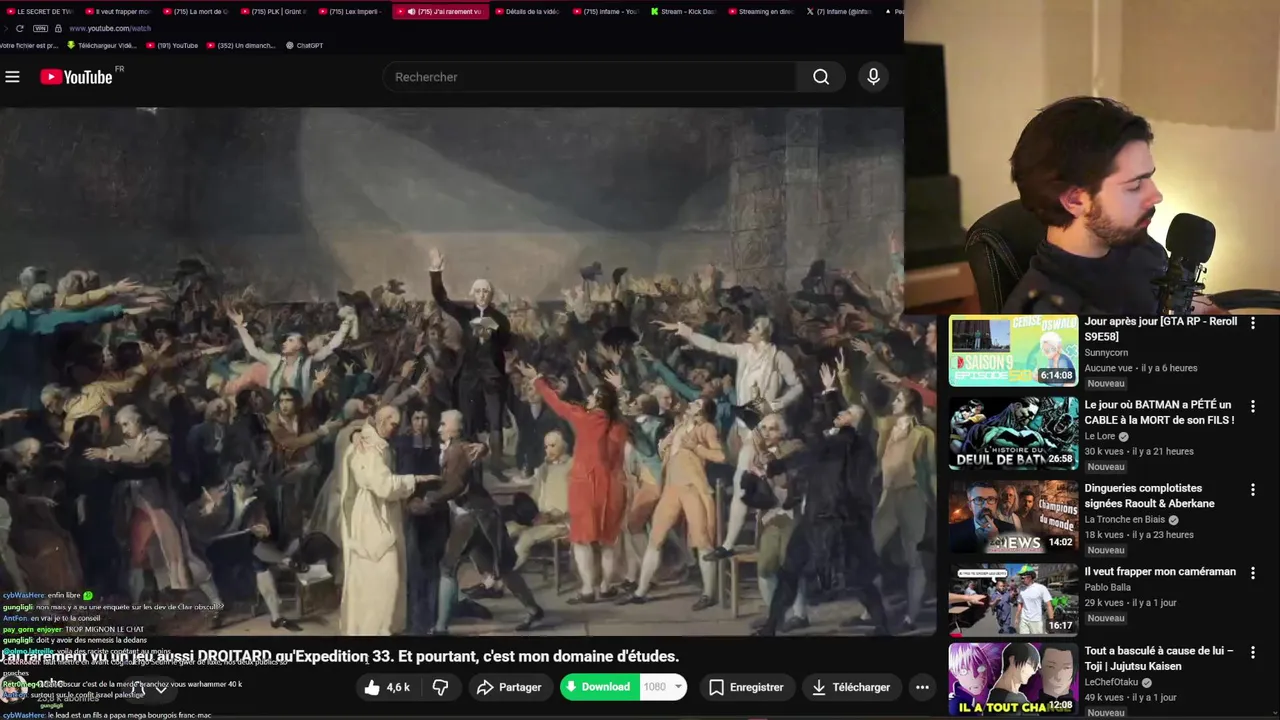This screenshot has height=720, width=1280.
Task: Click the video player painting area
Action: (x=468, y=371)
